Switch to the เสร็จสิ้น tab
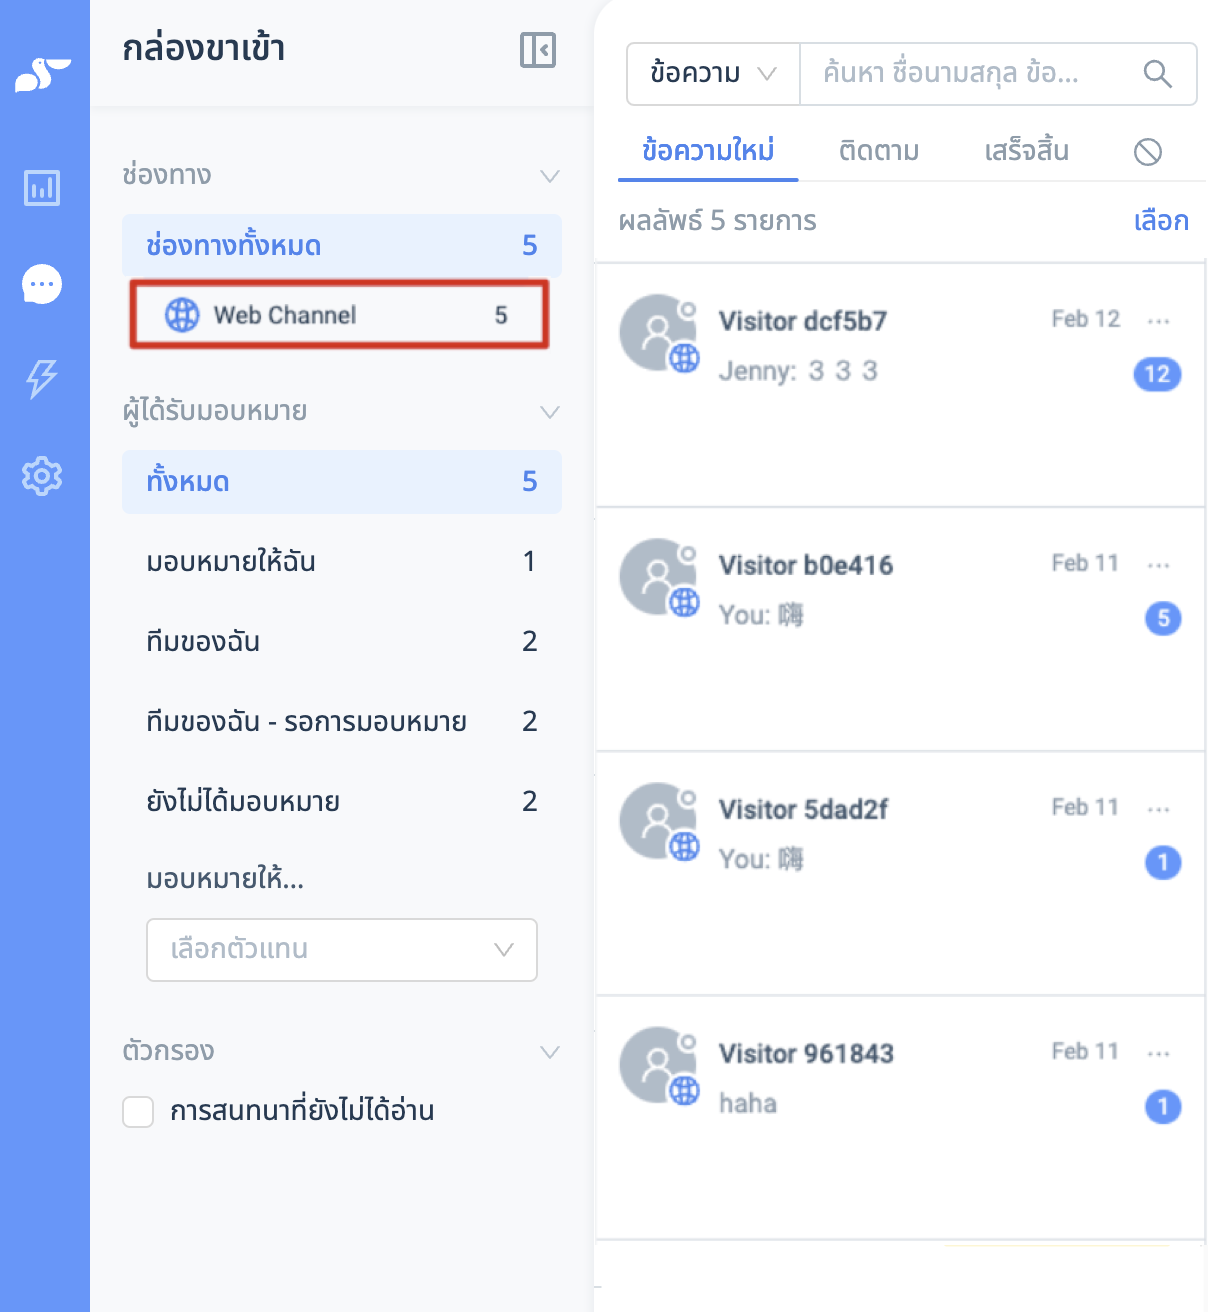The height and width of the screenshot is (1312, 1208). click(1026, 151)
